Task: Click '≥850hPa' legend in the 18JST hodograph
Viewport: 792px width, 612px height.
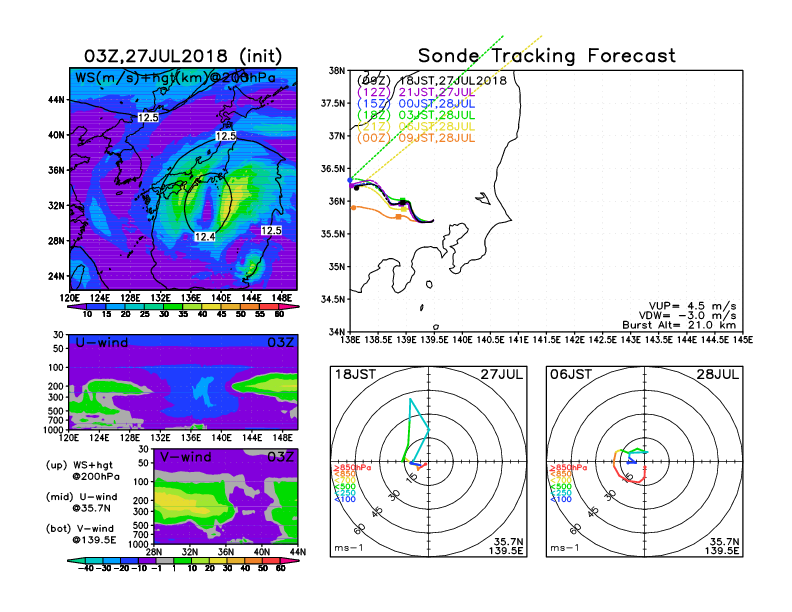Action: [x=352, y=468]
